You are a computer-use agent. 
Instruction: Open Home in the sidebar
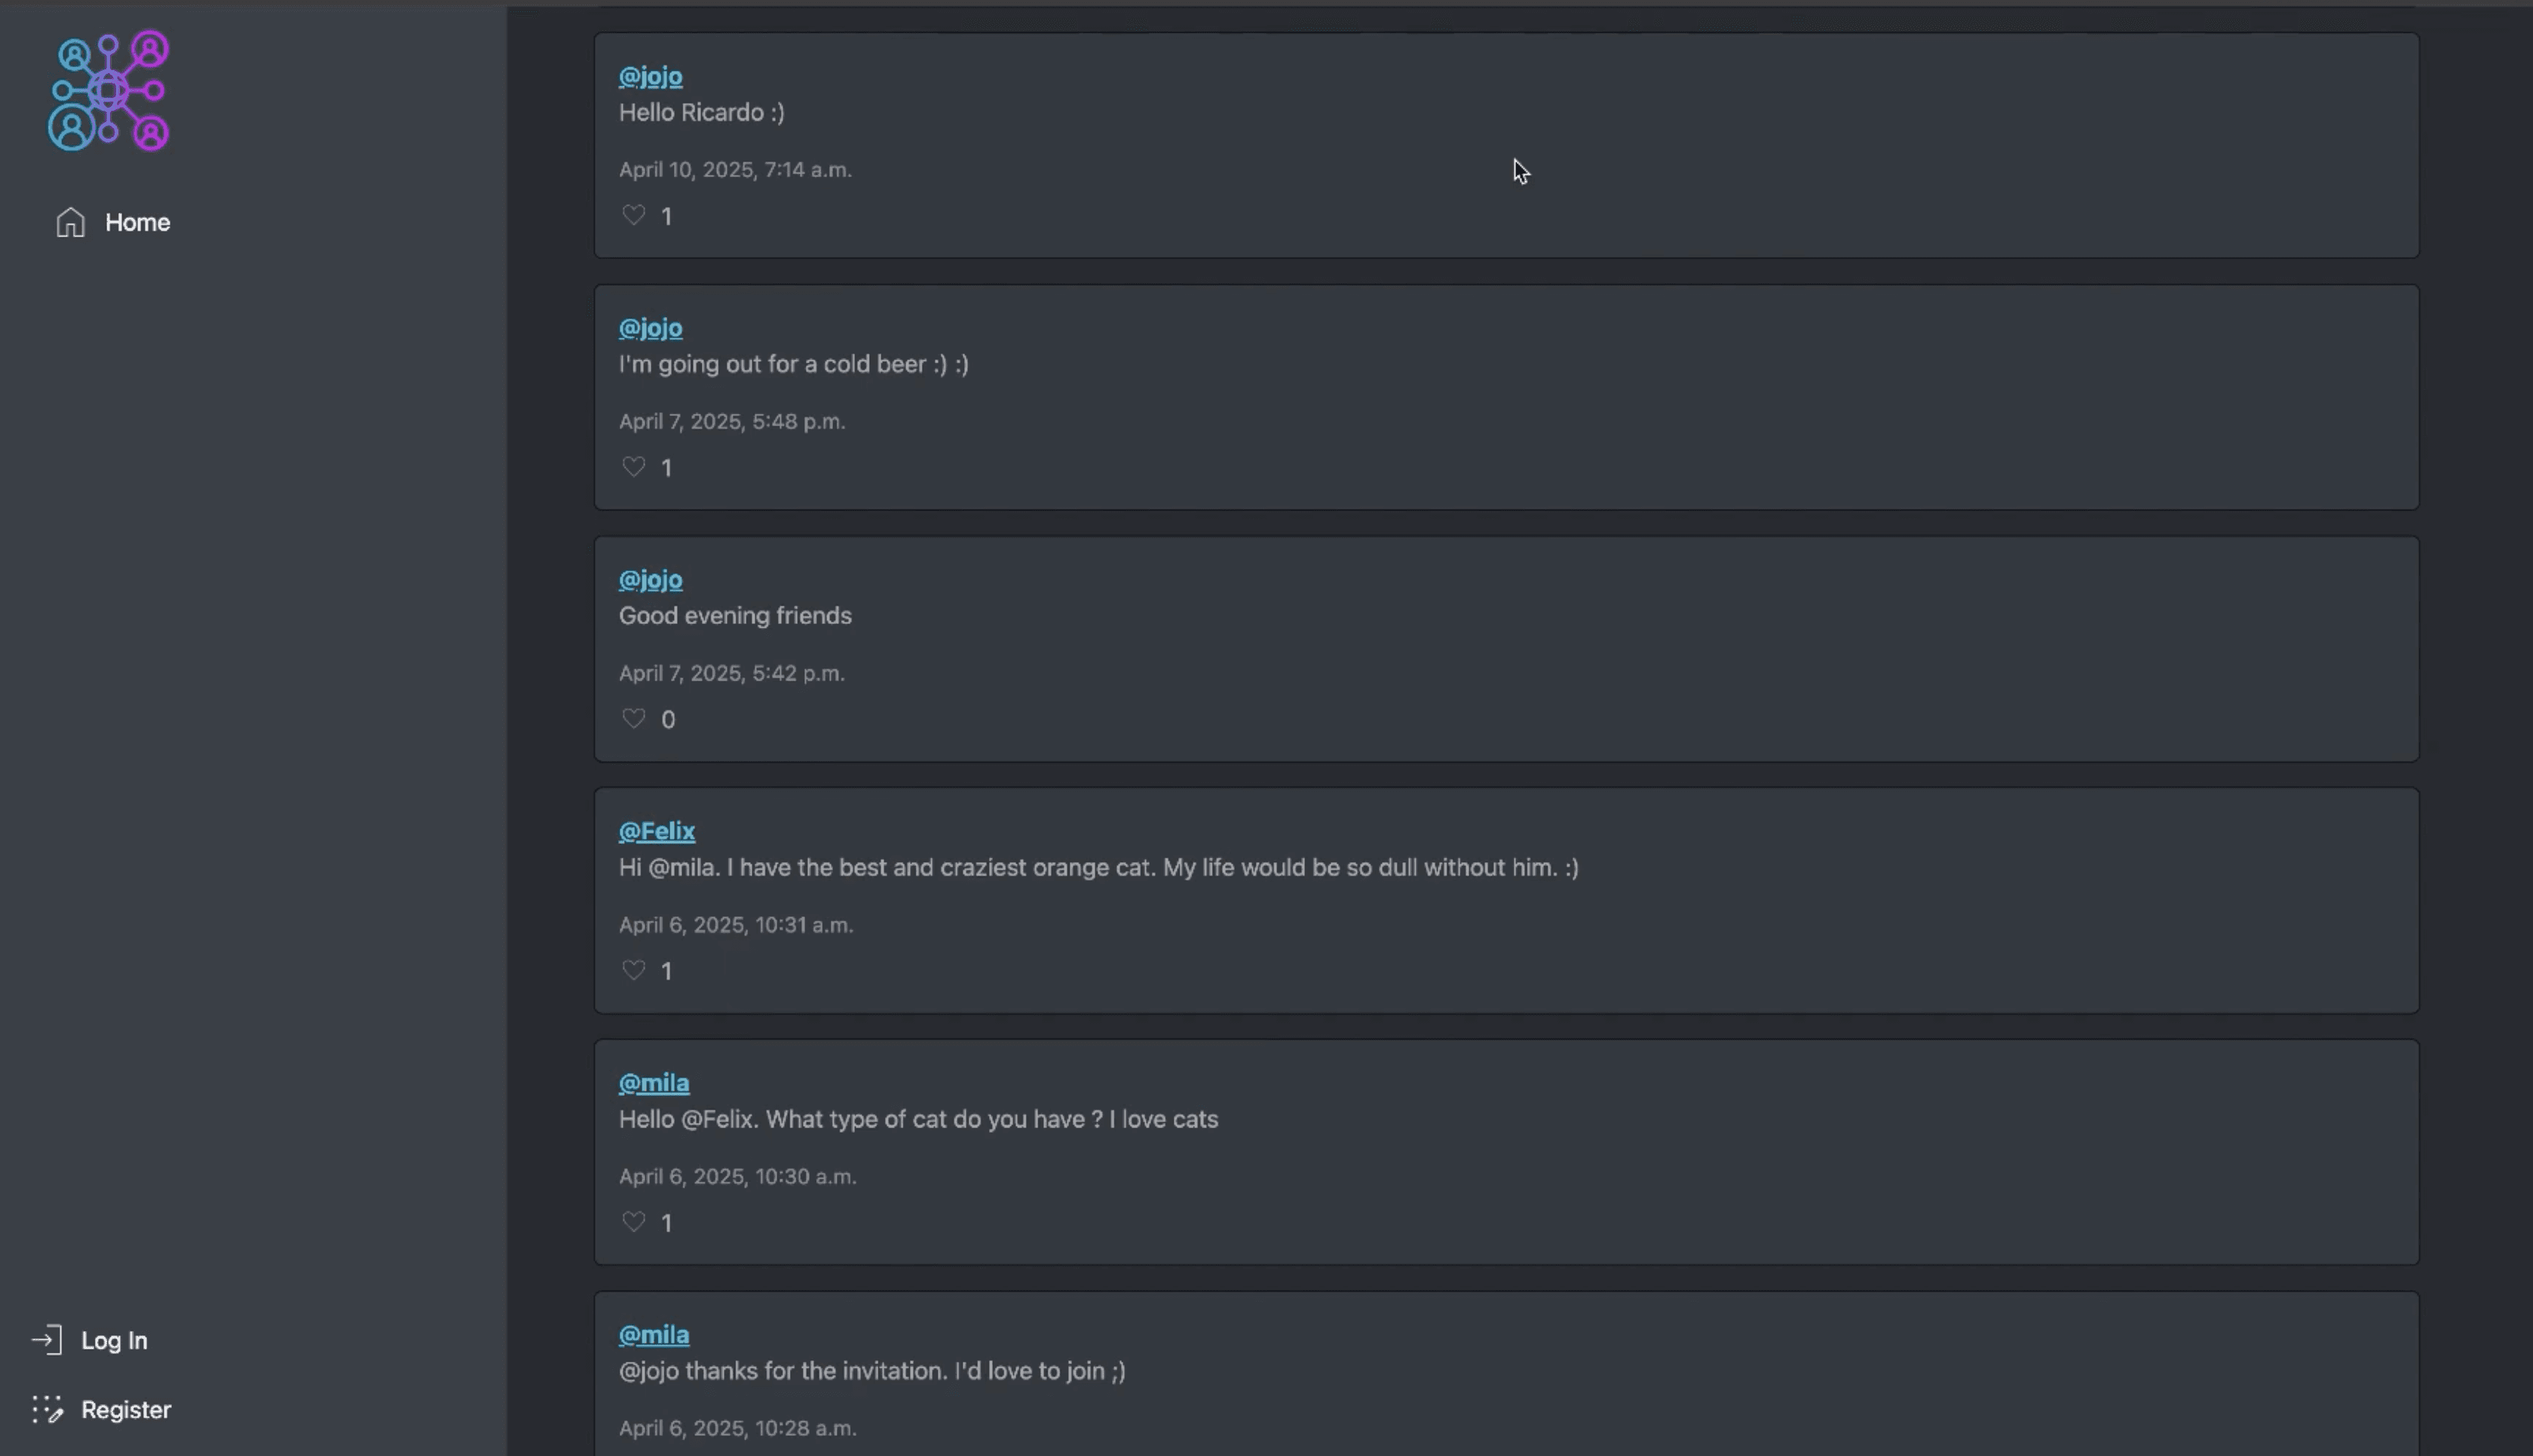coord(137,222)
